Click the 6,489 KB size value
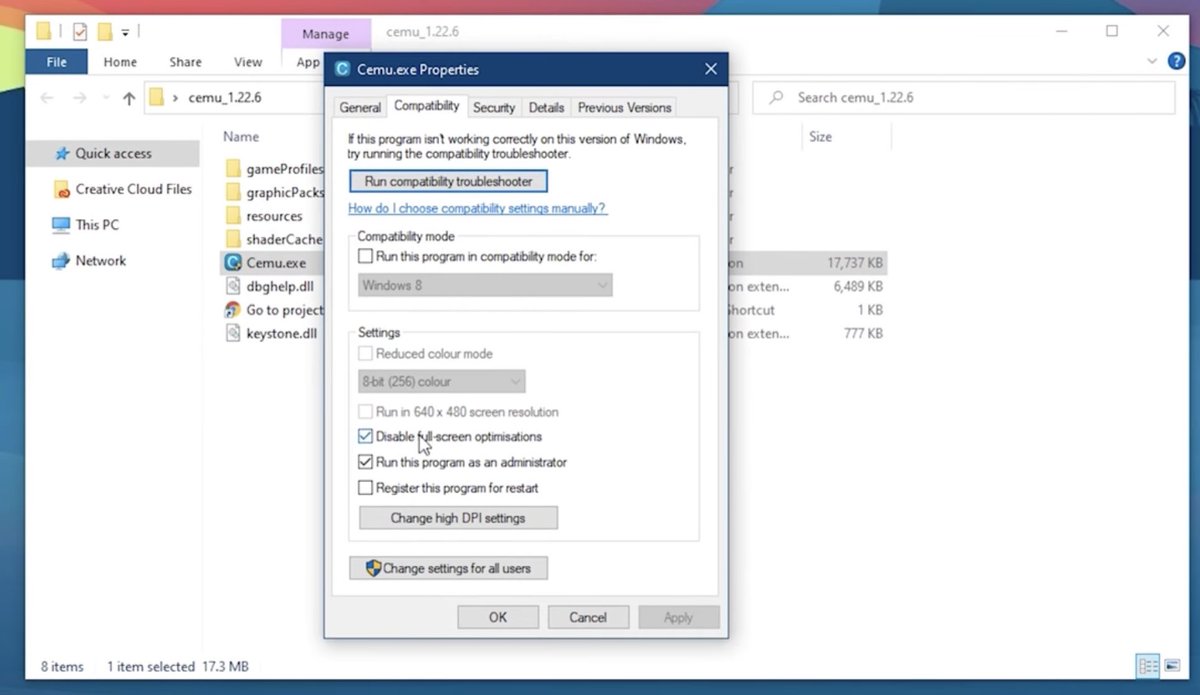Screen dimensions: 1200x695 [x=858, y=286]
